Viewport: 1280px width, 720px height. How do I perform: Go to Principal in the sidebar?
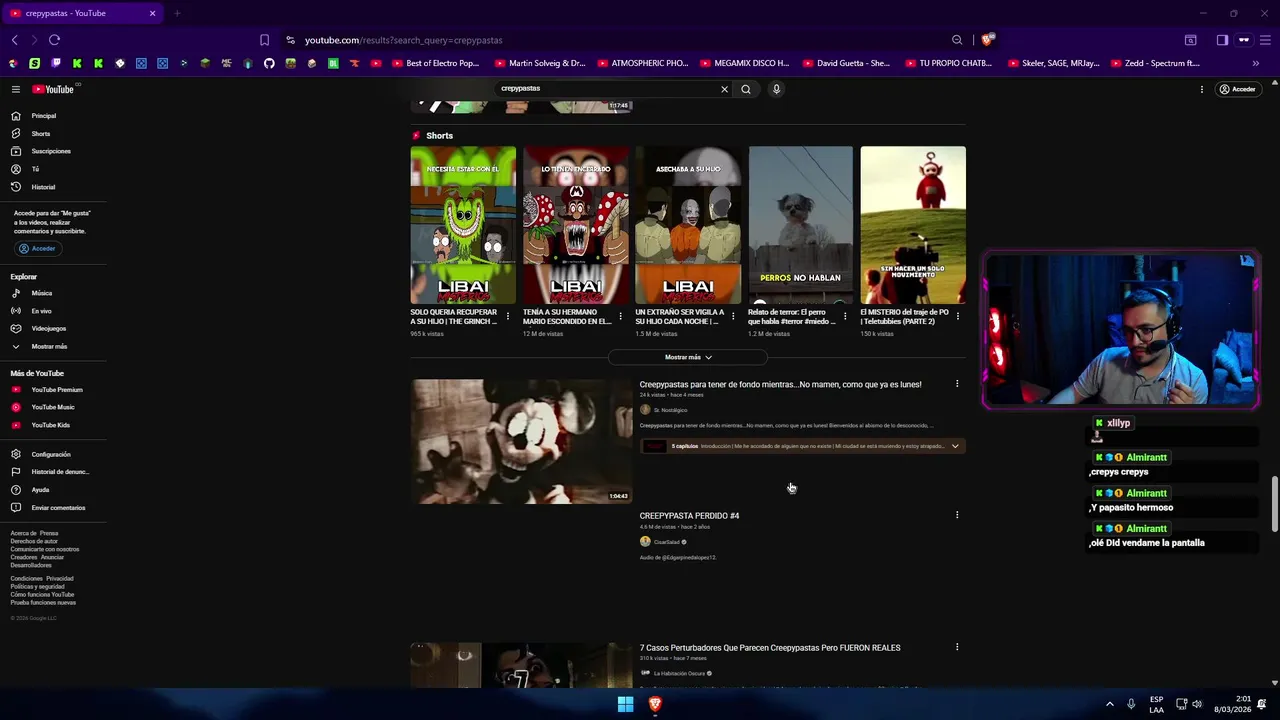(x=44, y=116)
